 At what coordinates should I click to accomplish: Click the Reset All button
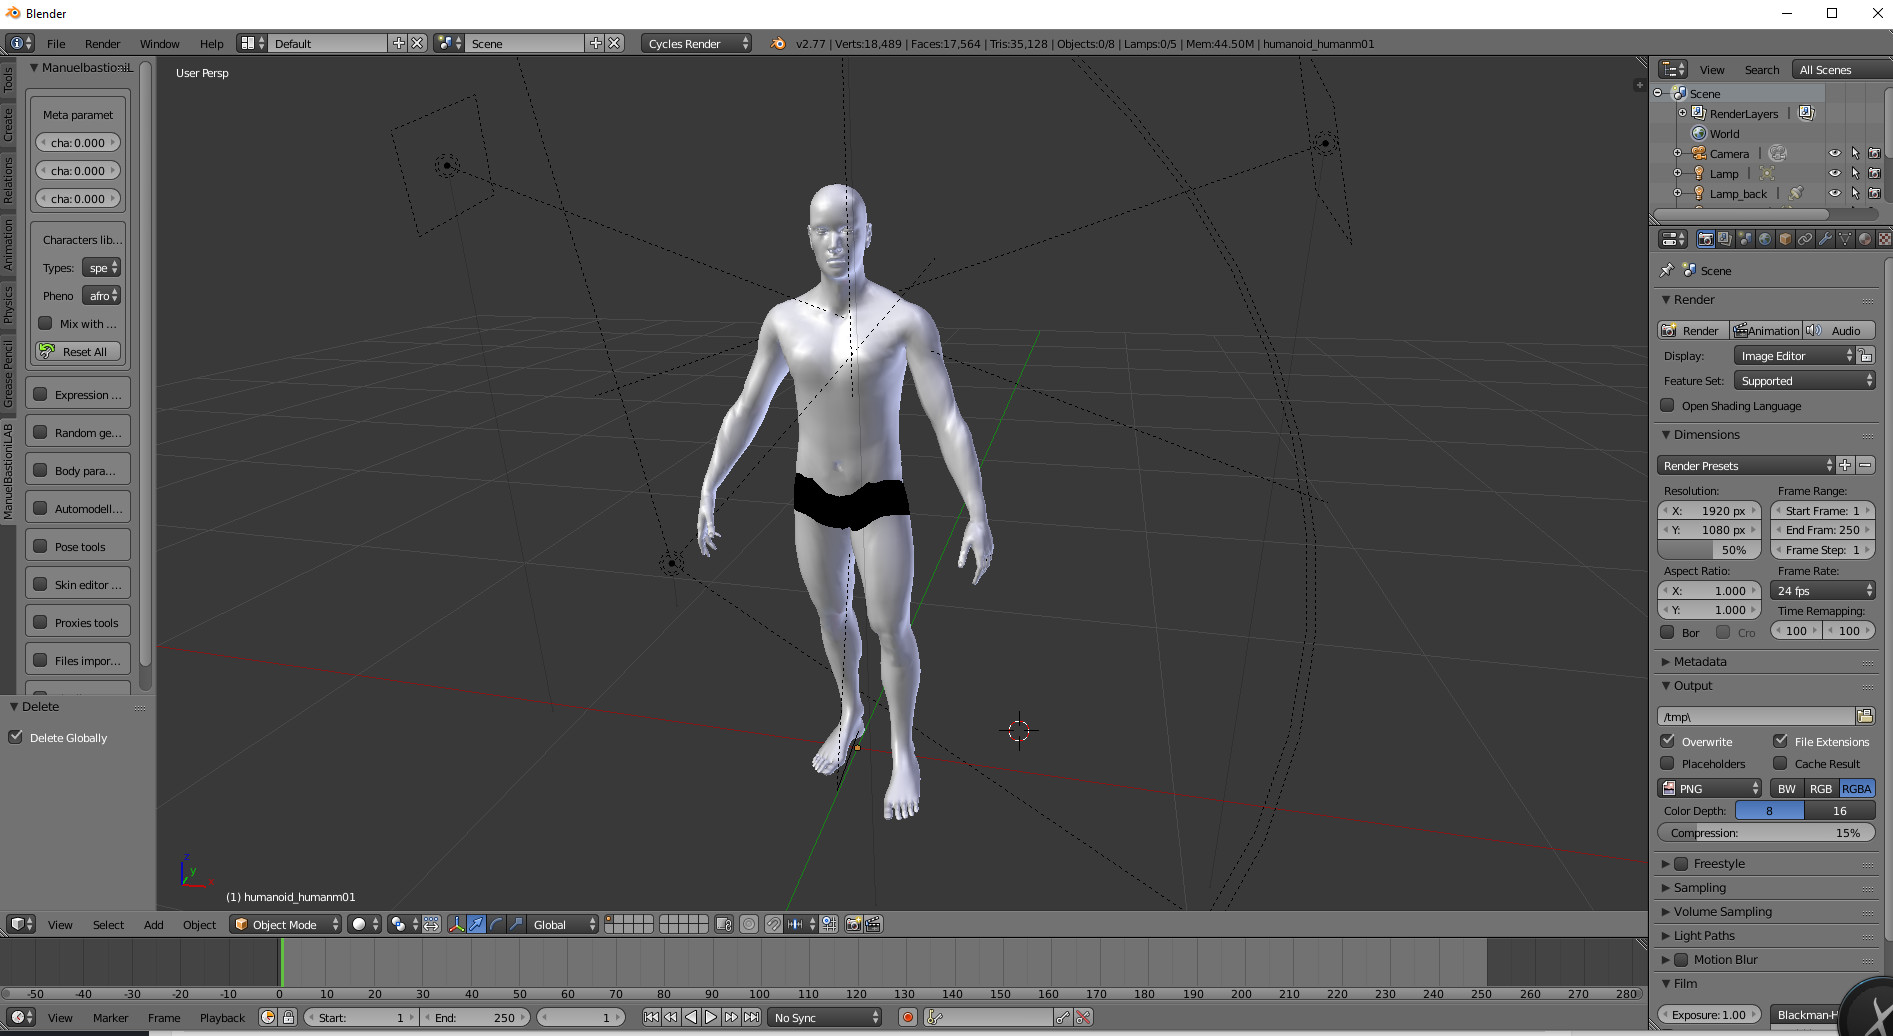(78, 351)
